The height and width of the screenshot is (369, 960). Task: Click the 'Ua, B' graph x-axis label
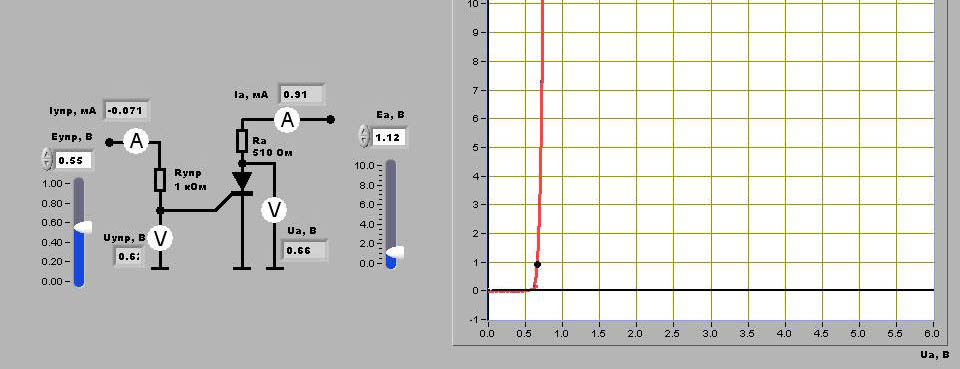point(935,354)
